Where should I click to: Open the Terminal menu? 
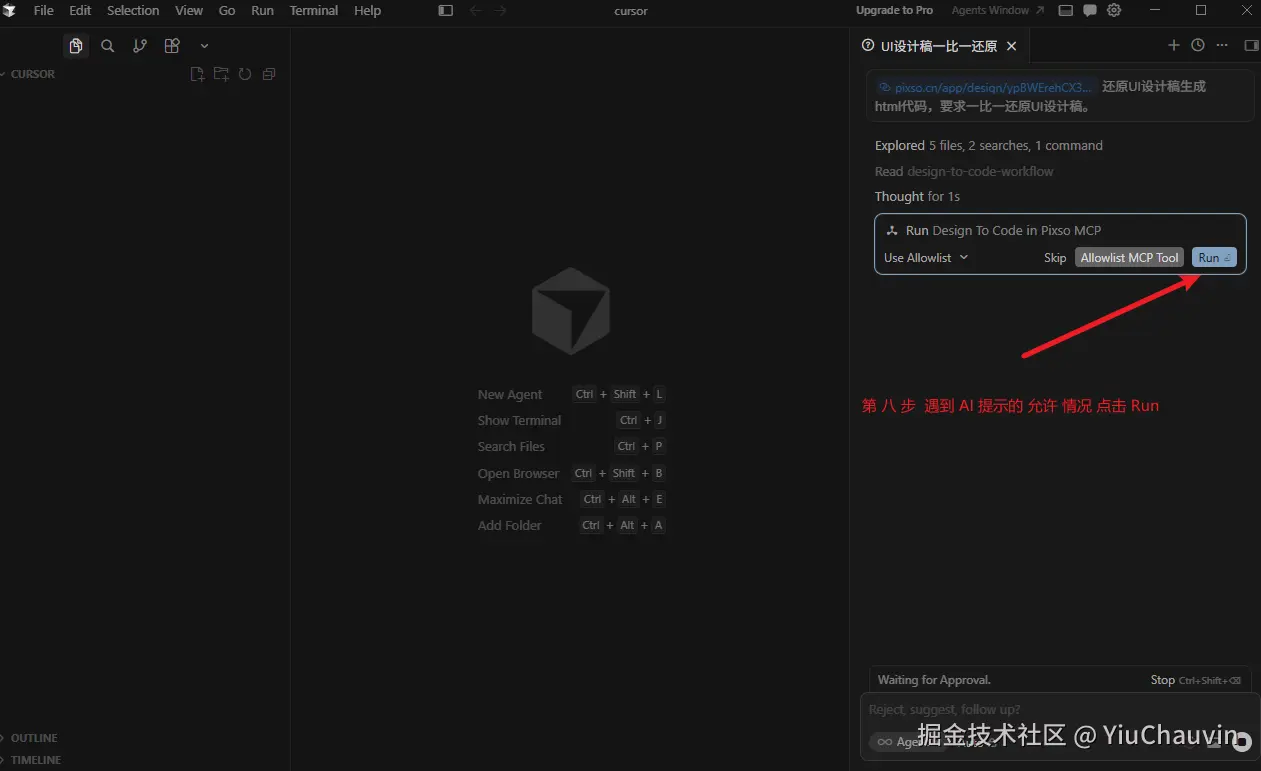coord(314,10)
